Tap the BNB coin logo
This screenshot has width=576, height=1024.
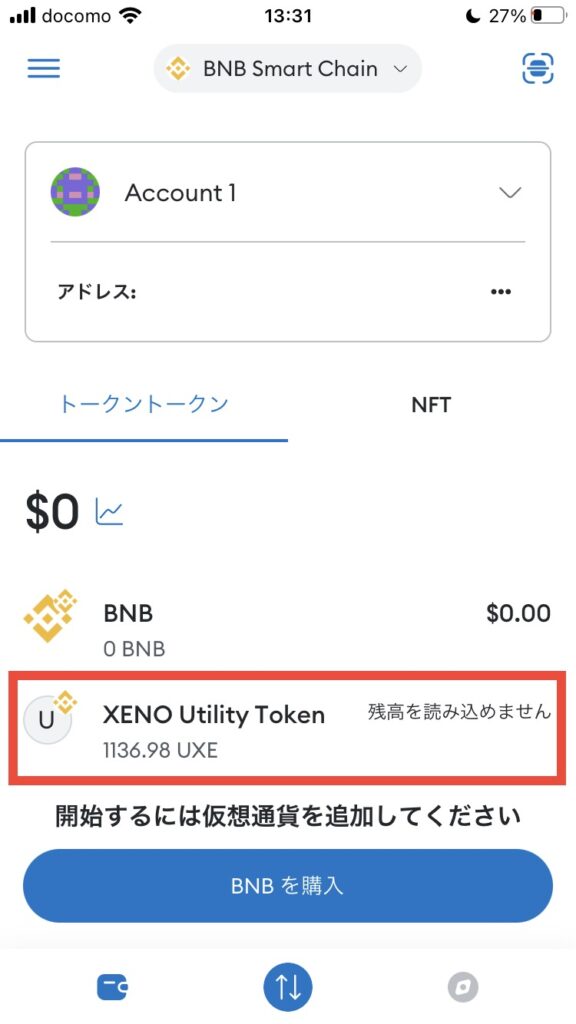pyautogui.click(x=50, y=615)
